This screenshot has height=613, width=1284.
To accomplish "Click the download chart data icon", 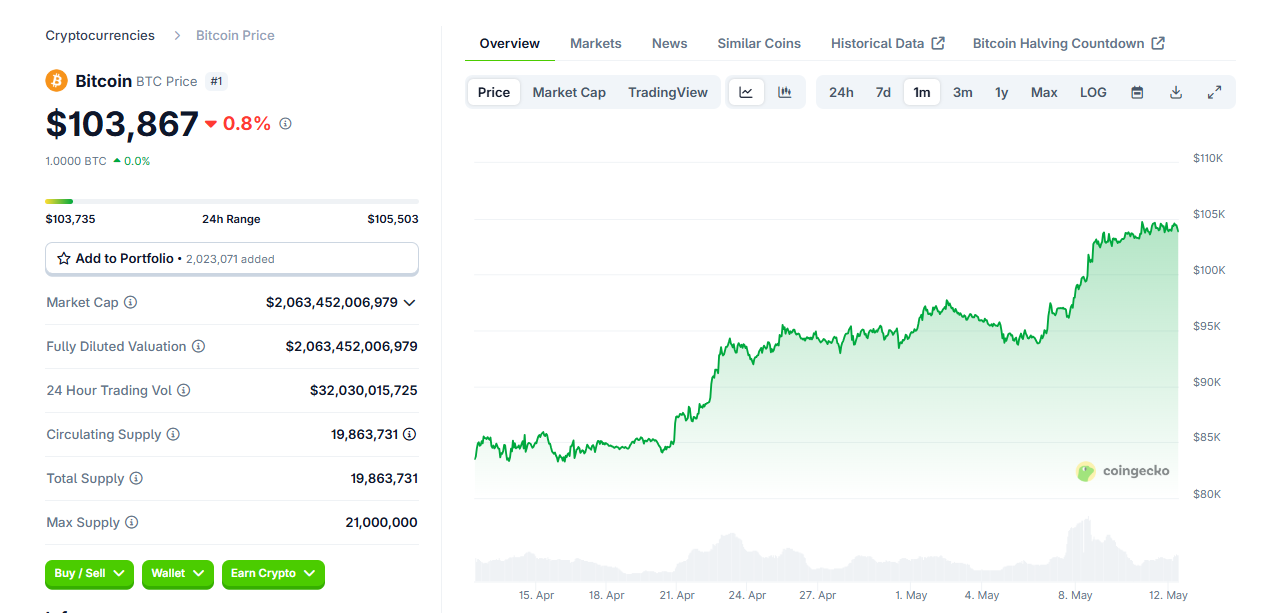I will 1176,92.
